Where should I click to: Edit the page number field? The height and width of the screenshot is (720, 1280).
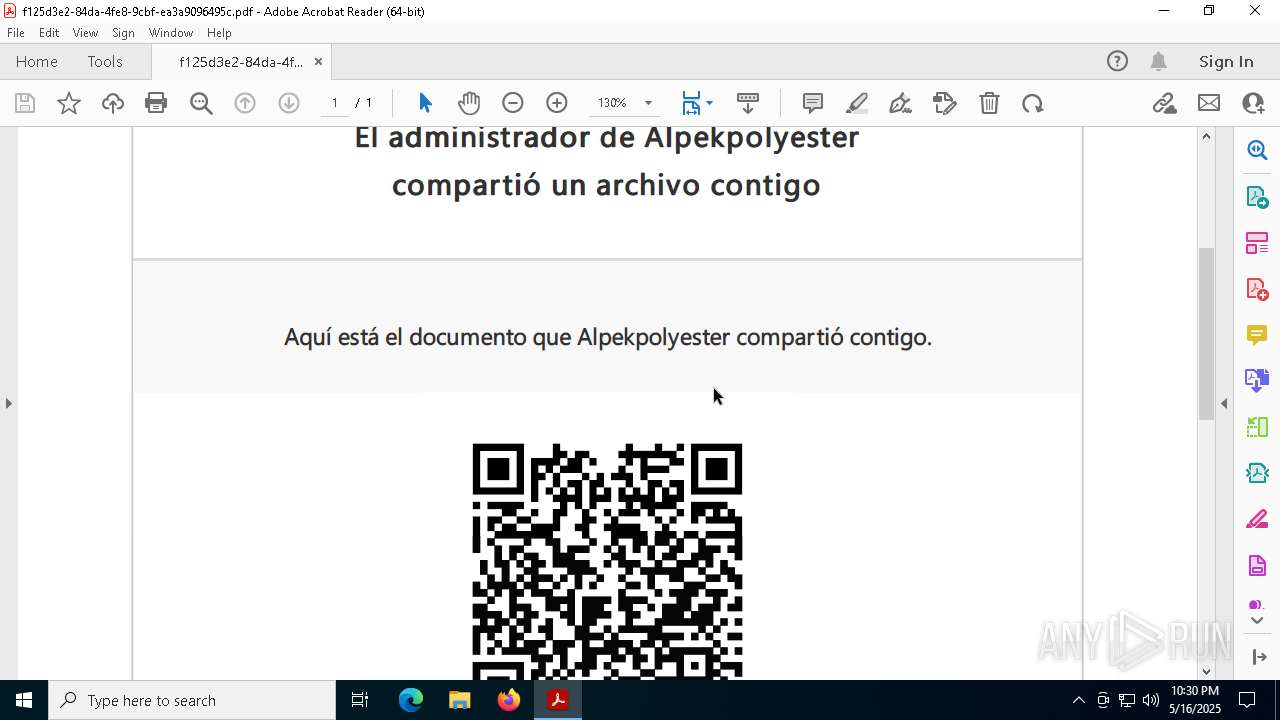tap(334, 103)
